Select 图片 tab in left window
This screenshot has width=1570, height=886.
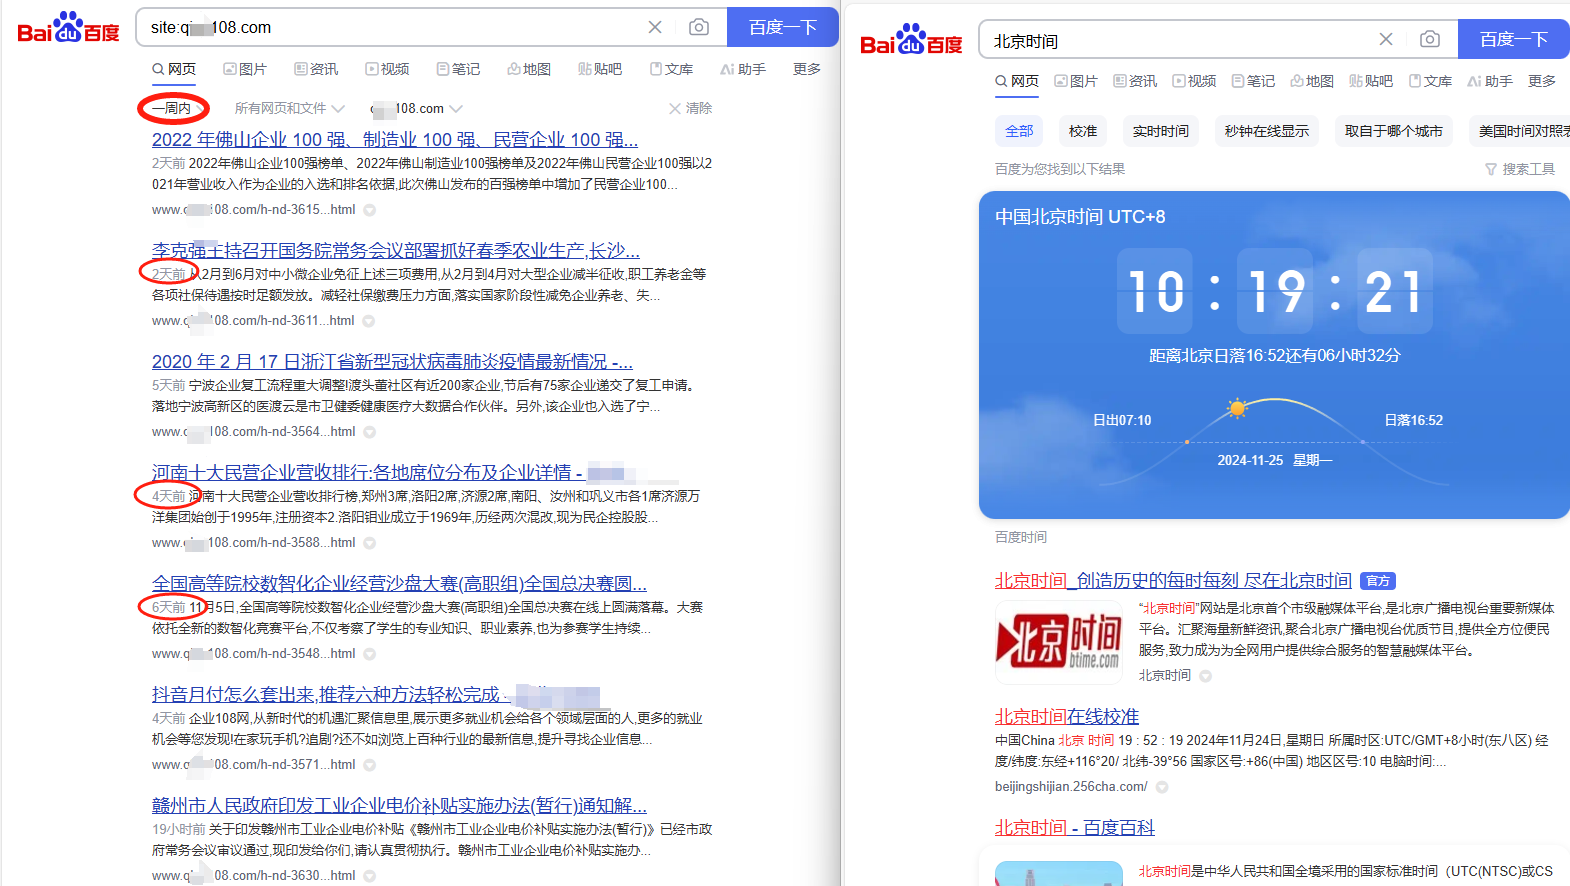point(245,69)
